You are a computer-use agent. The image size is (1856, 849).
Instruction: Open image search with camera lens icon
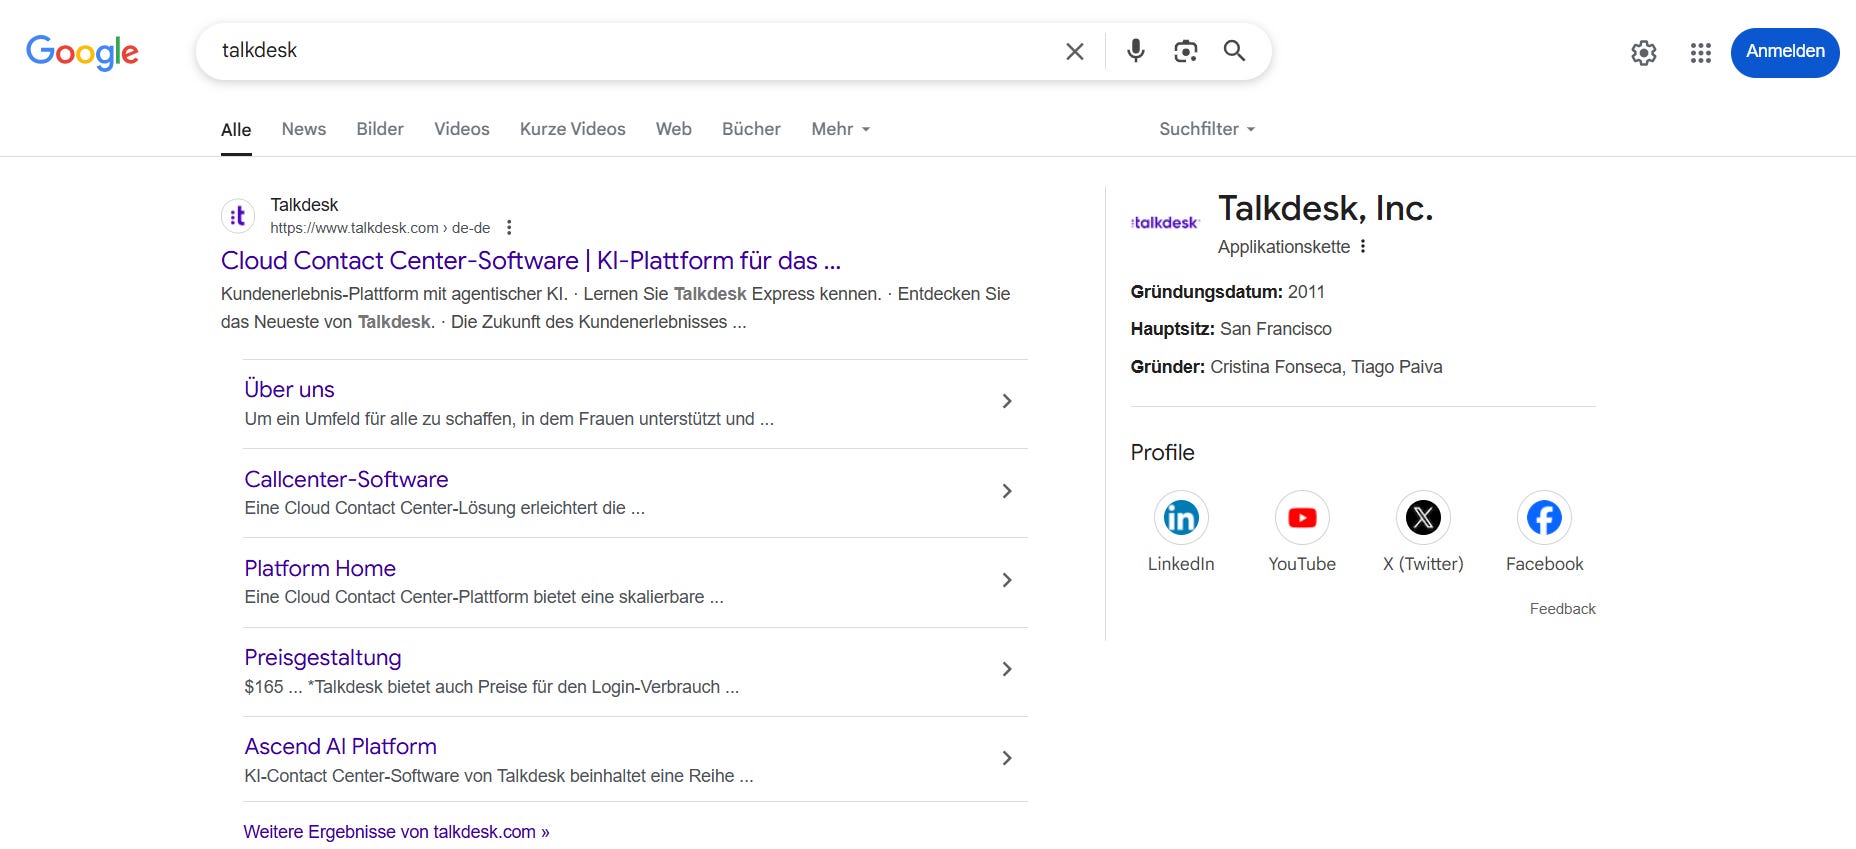click(x=1185, y=51)
